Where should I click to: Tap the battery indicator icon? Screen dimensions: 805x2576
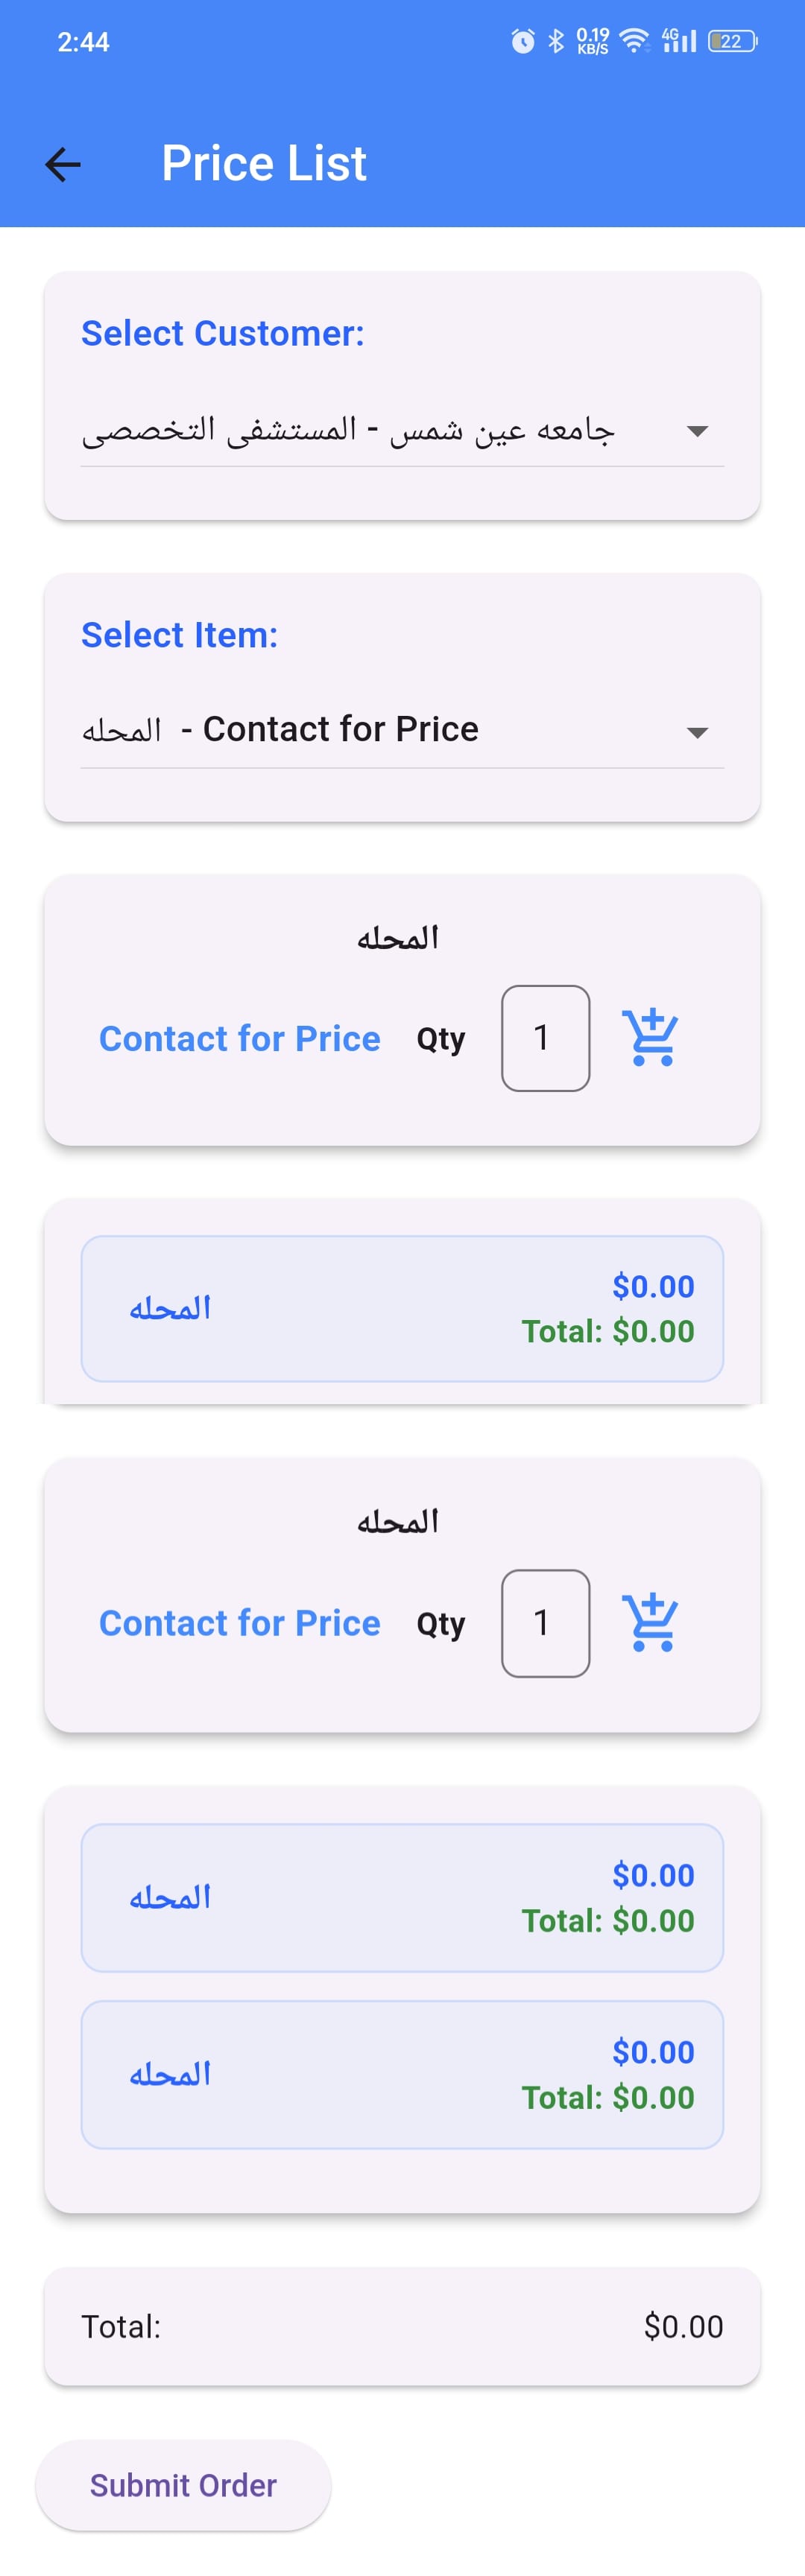tap(732, 41)
